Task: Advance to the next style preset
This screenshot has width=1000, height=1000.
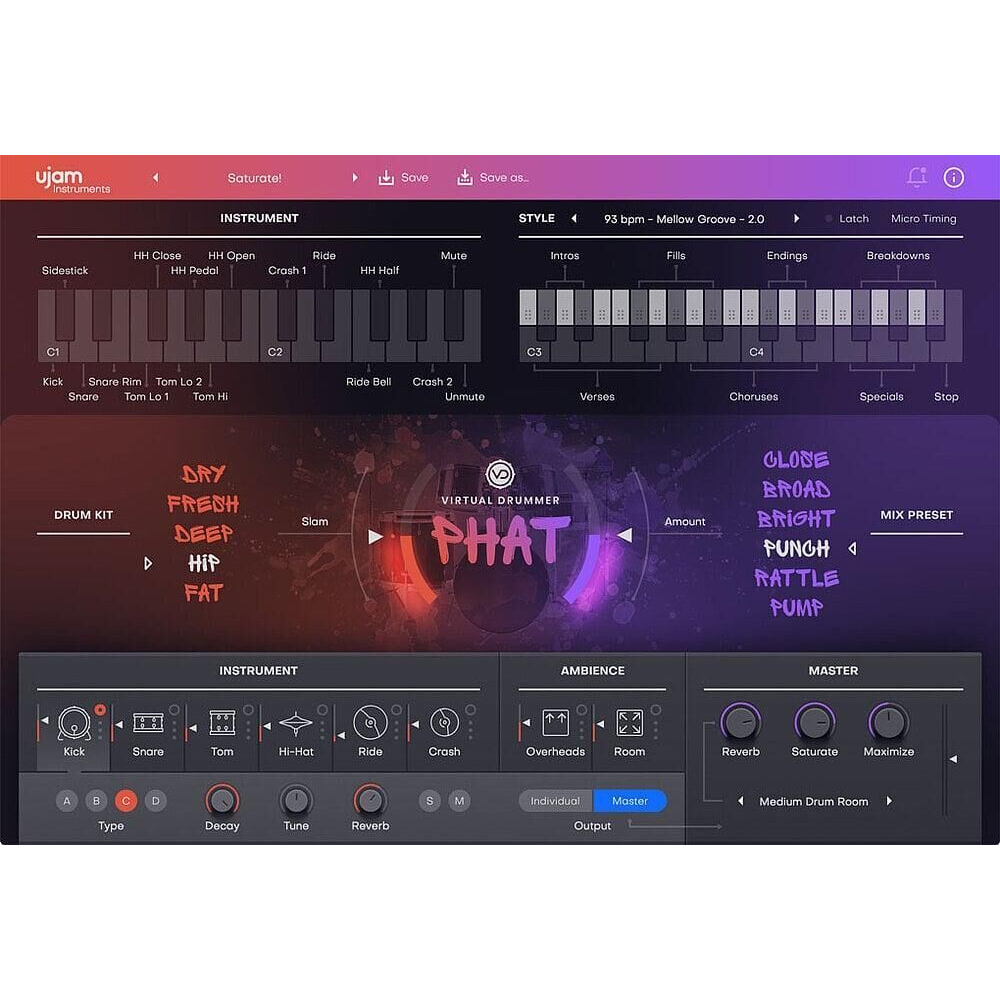Action: coord(797,218)
